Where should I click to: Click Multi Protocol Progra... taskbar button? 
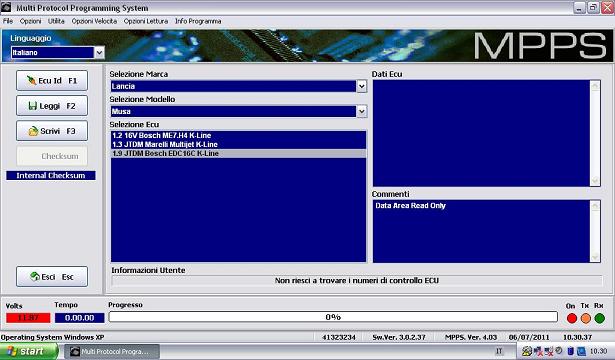(x=112, y=352)
